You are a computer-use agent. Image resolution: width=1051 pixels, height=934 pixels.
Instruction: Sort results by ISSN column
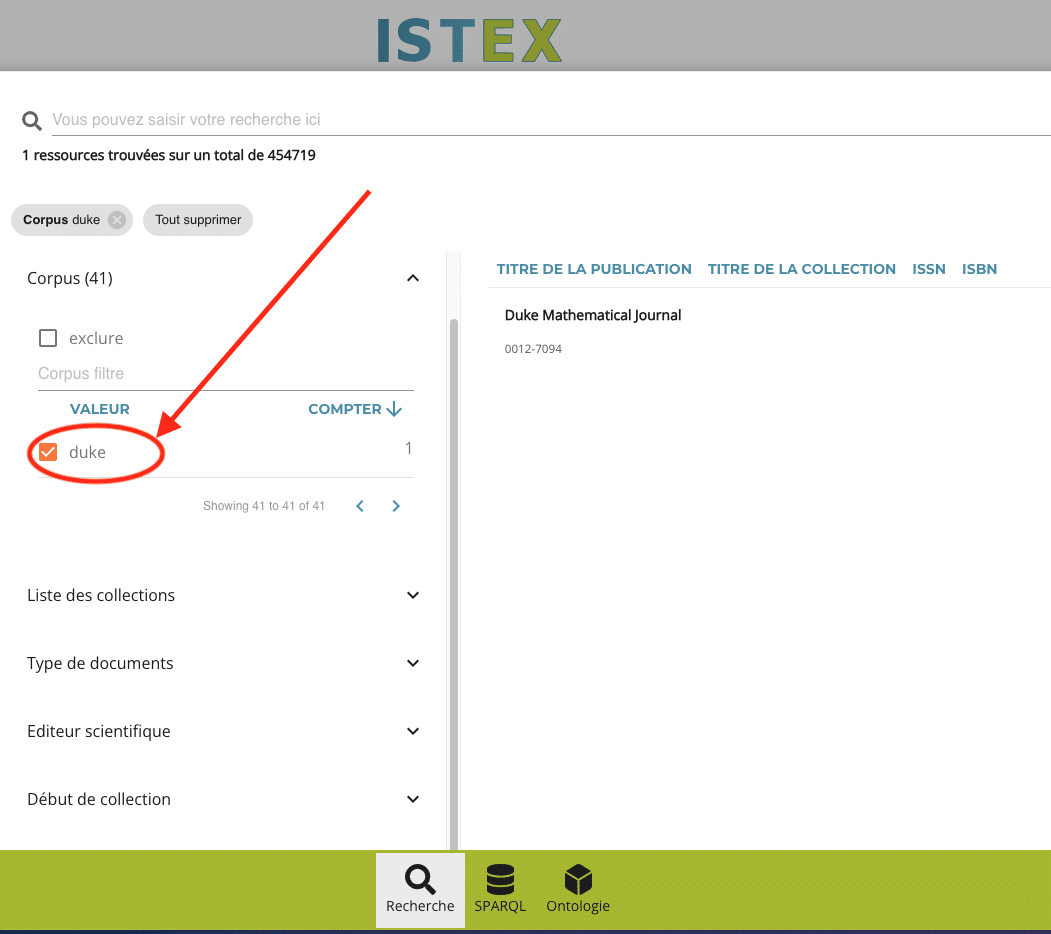pyautogui.click(x=928, y=269)
